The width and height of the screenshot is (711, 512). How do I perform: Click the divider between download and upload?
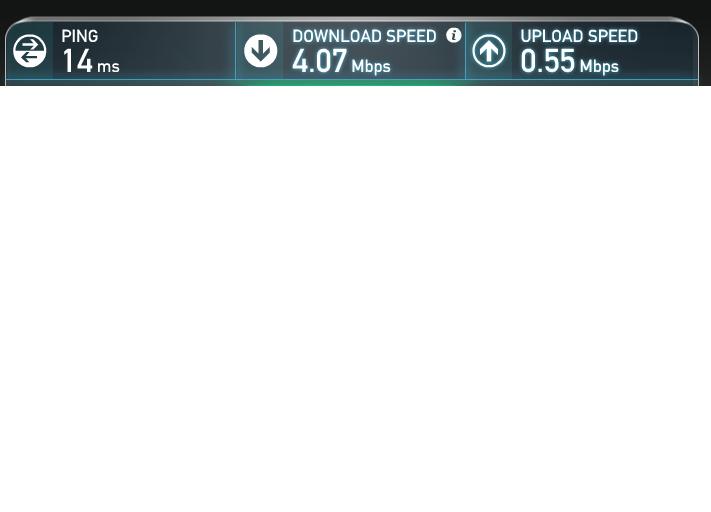click(465, 51)
